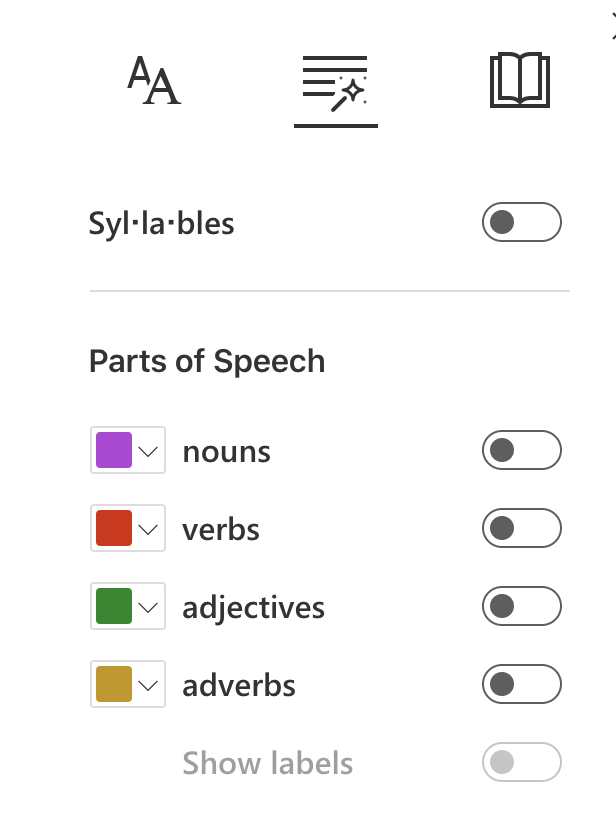Image resolution: width=616 pixels, height=826 pixels.
Task: Select the green adjectives color swatch
Action: coord(113,607)
